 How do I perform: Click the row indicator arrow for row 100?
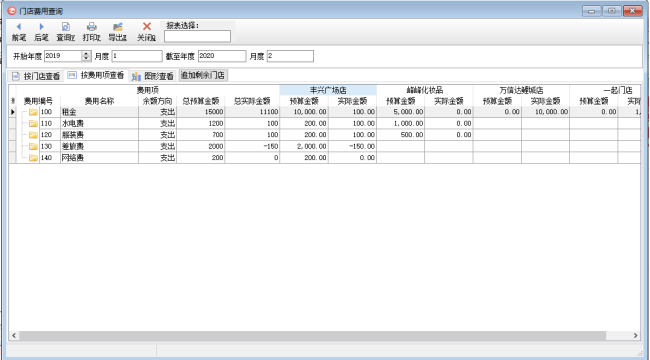click(x=12, y=112)
